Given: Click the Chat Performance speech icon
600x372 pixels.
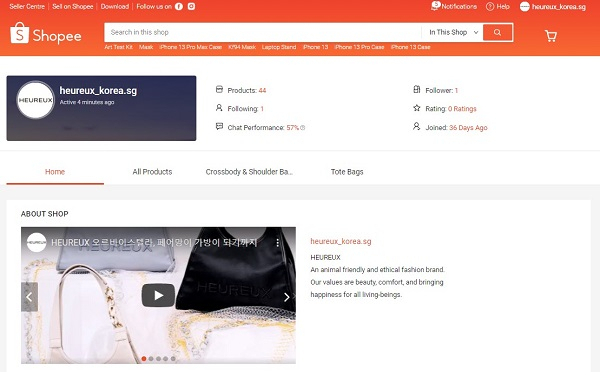Looking at the screenshot, I should (219, 126).
